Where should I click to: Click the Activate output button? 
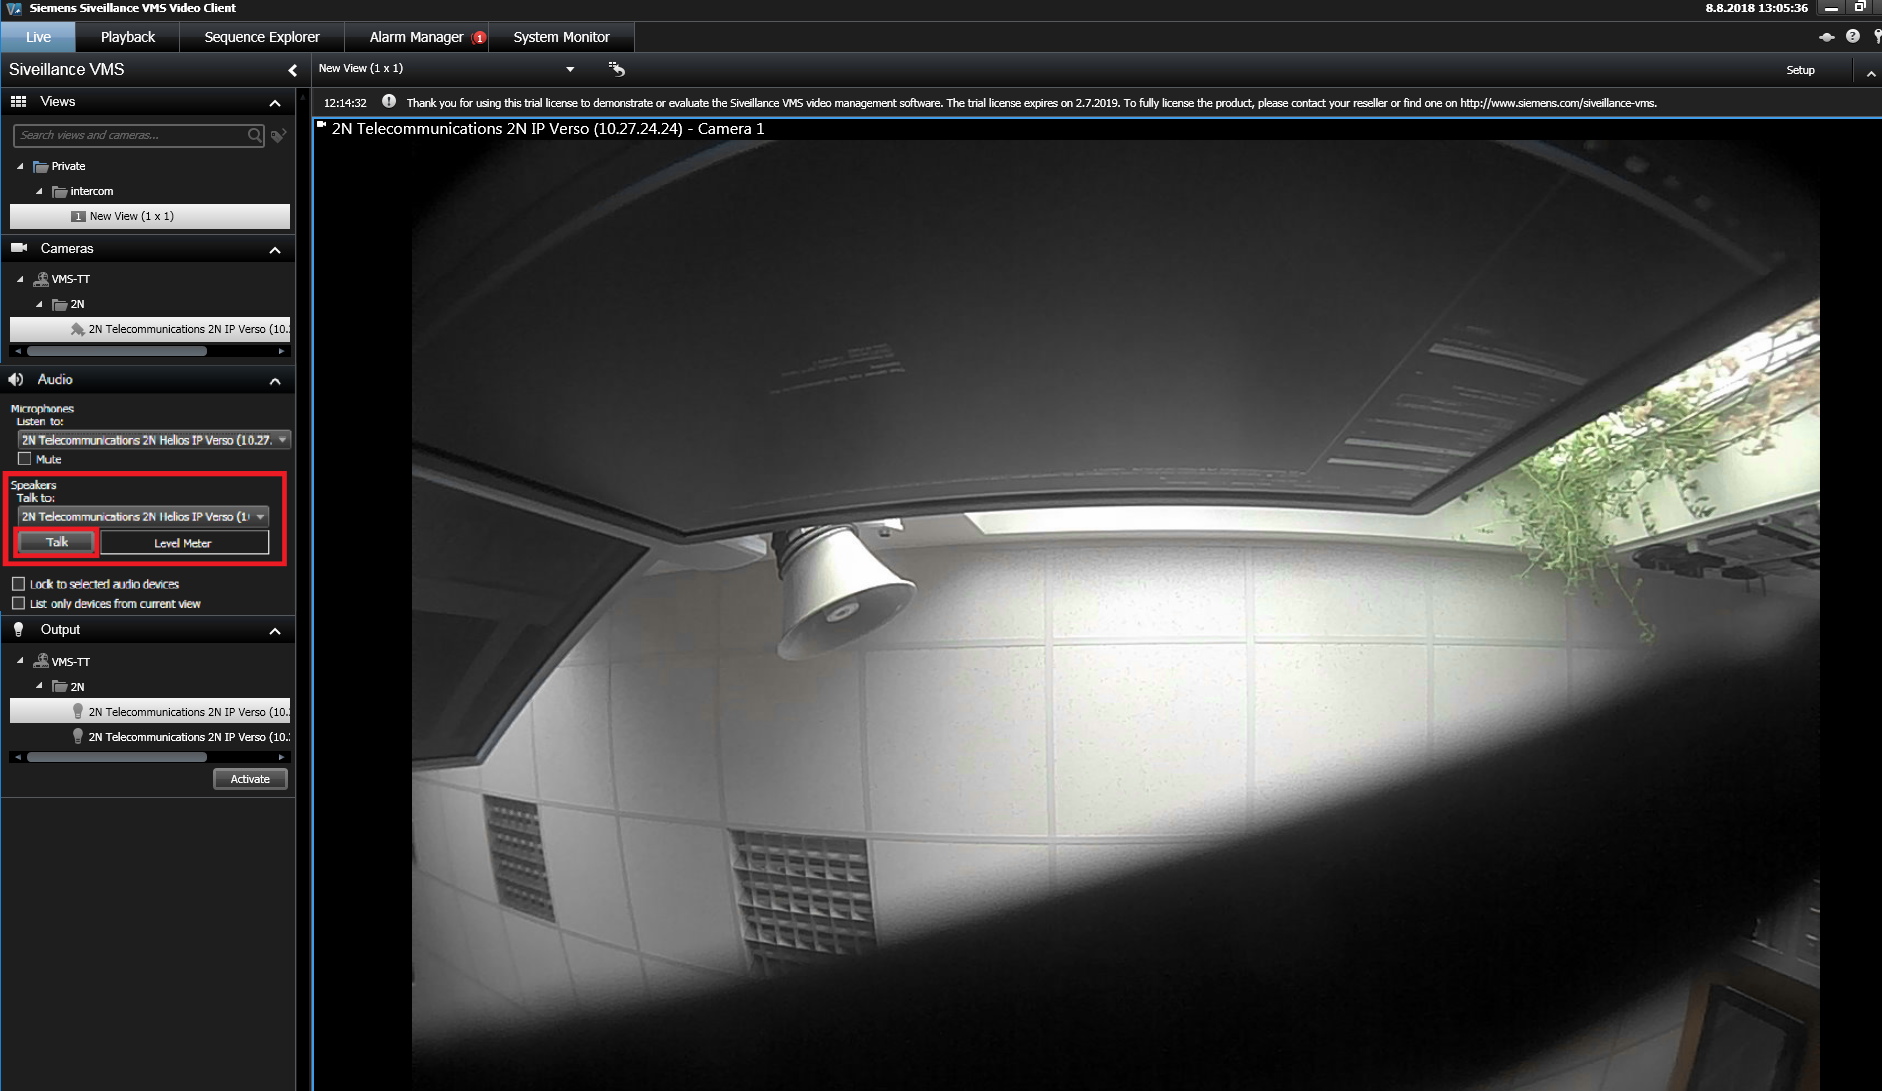tap(250, 779)
